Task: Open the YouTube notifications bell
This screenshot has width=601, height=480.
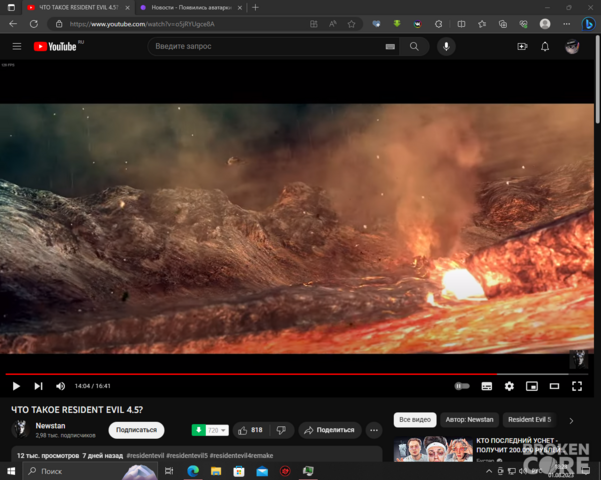Action: [545, 46]
